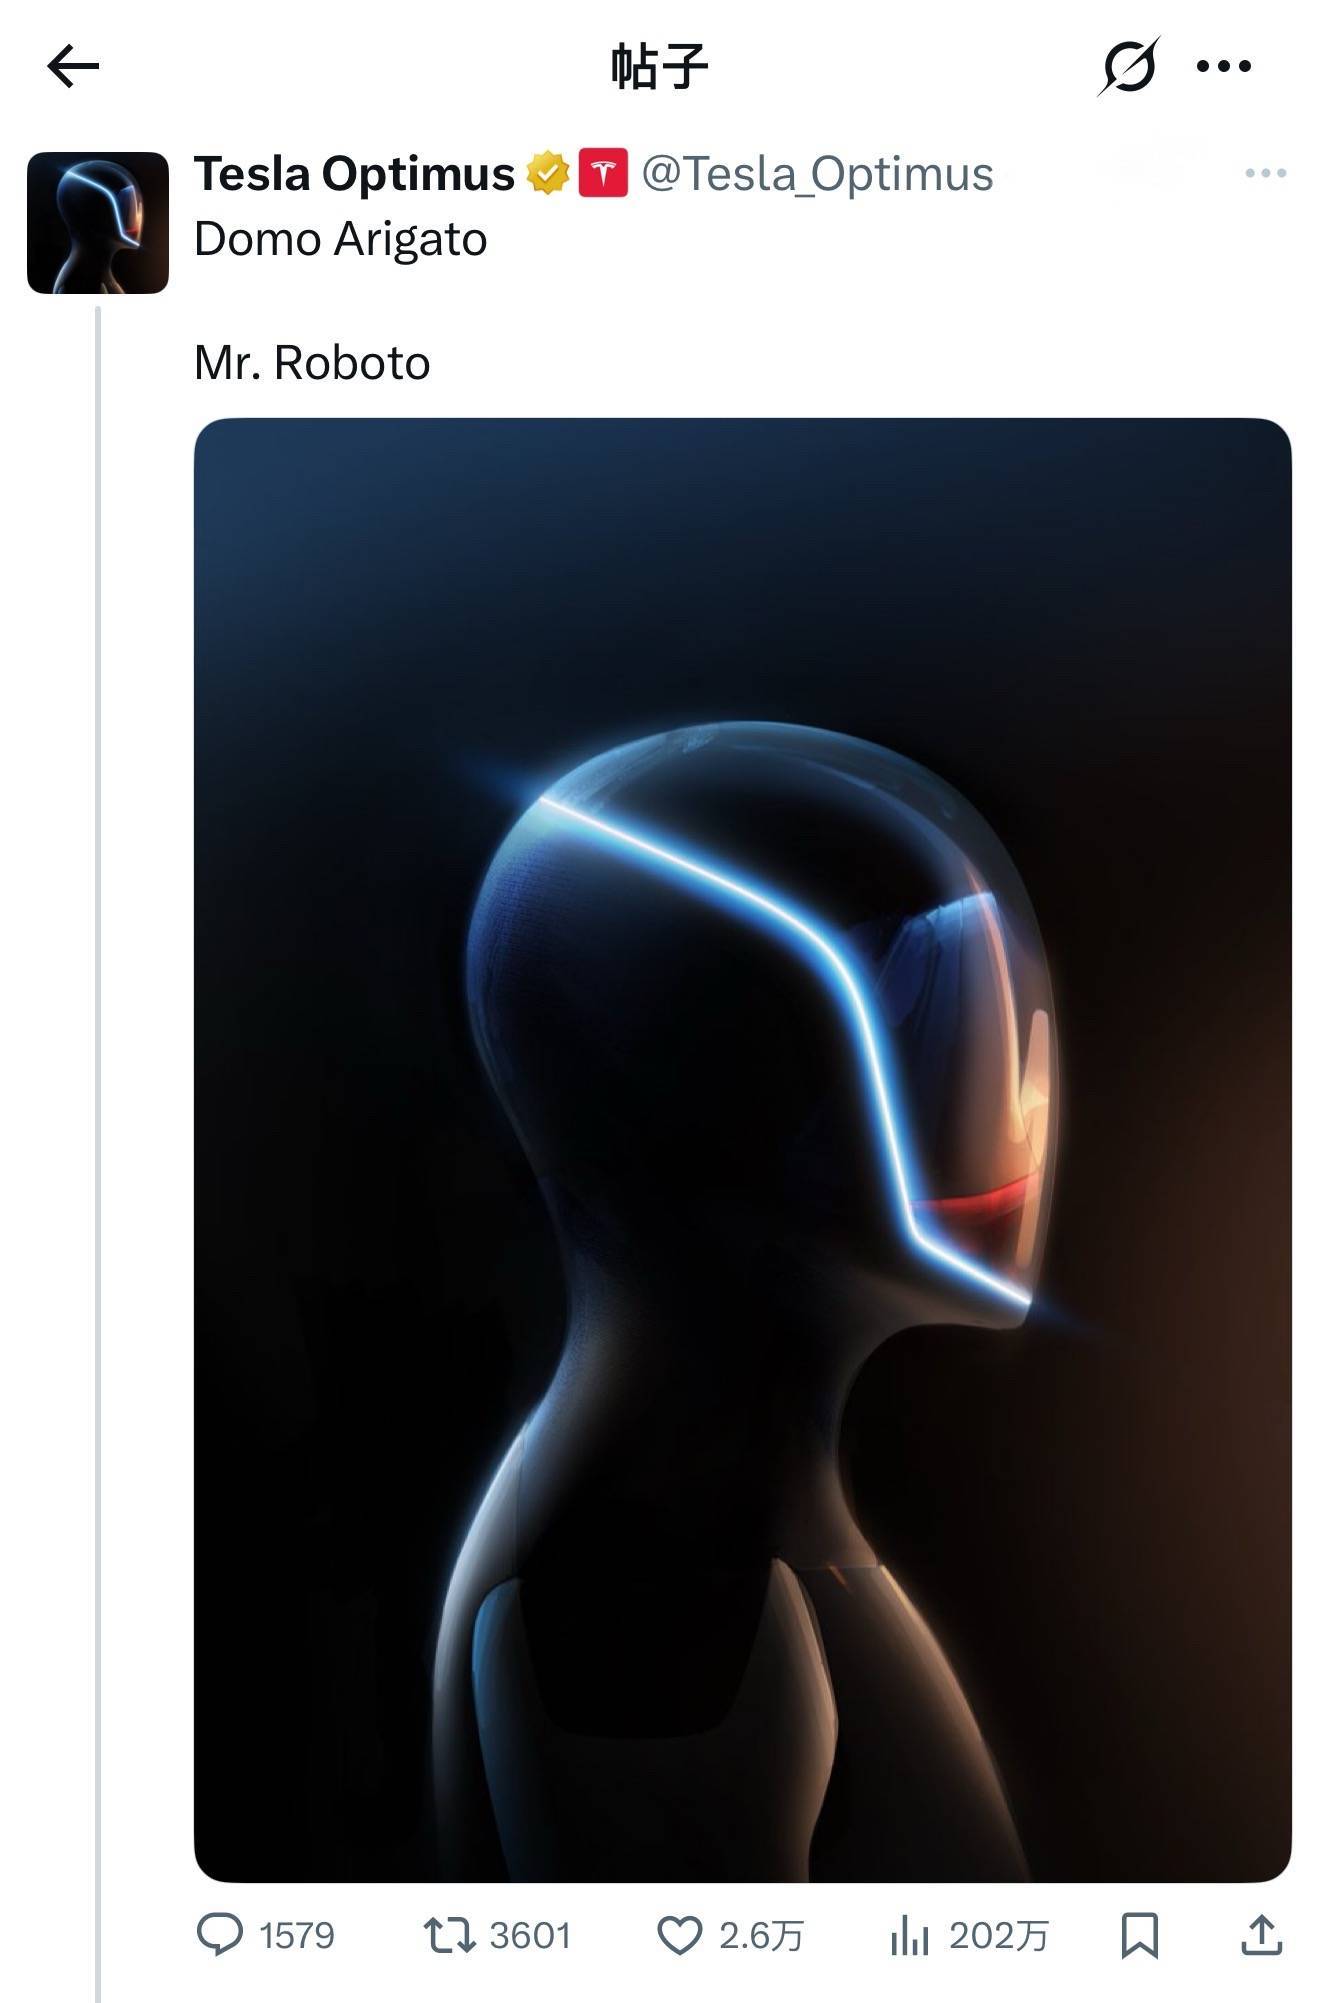Open the @Tesla_Optimus handle link
This screenshot has height=2003, width=1320.
click(817, 174)
